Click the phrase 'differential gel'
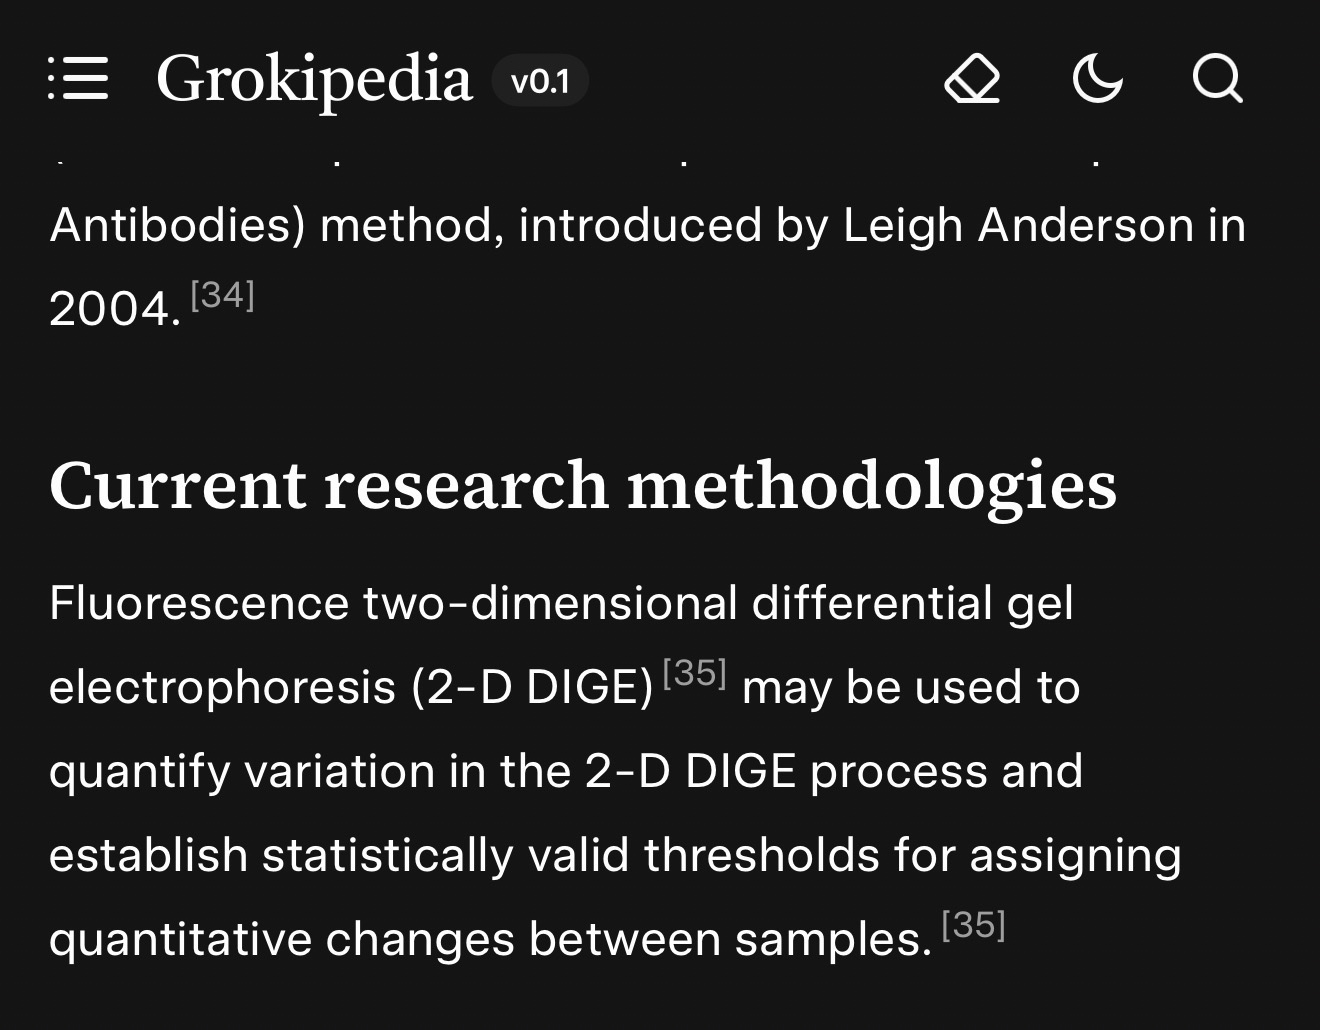 click(x=912, y=603)
